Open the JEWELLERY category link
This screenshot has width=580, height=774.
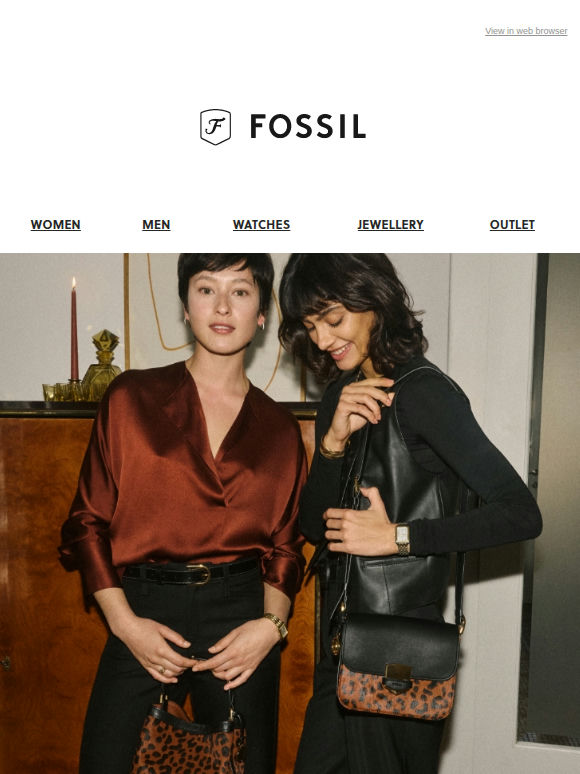[390, 225]
